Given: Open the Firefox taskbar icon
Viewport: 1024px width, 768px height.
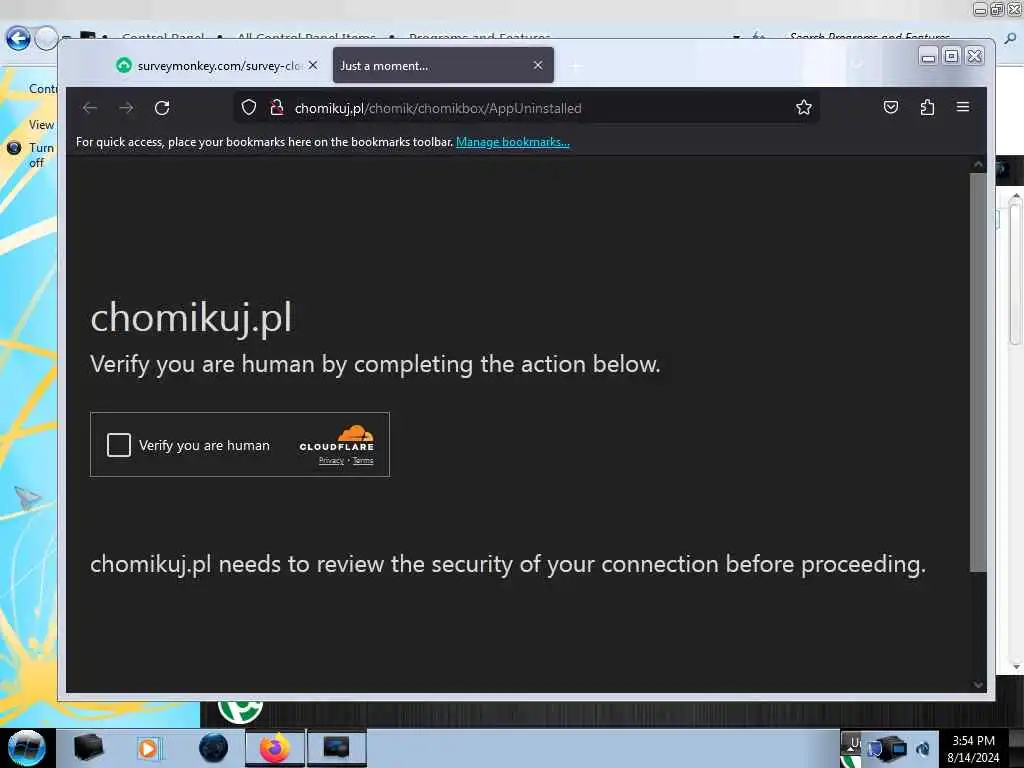Looking at the screenshot, I should pos(275,748).
